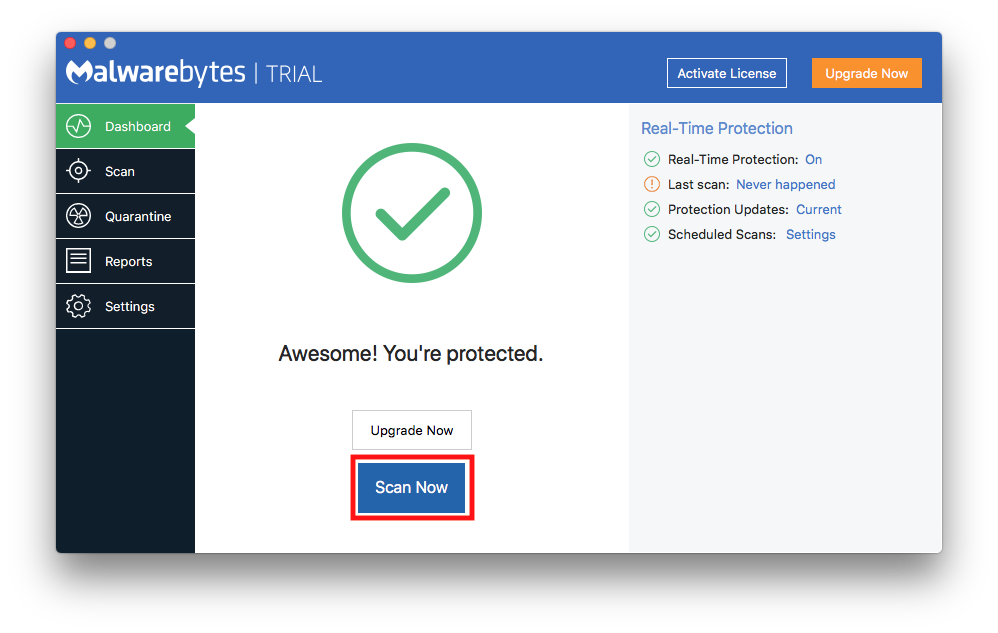This screenshot has height=633, width=998.
Task: Toggle Real-Time Protection via the On link
Action: coord(813,160)
